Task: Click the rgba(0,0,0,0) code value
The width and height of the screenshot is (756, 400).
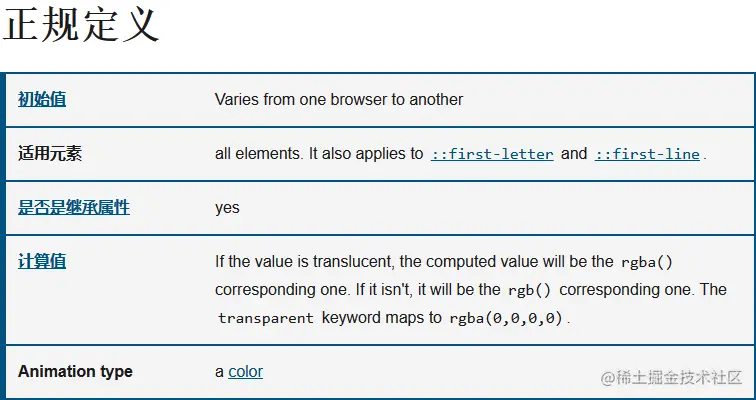Action: coord(506,319)
